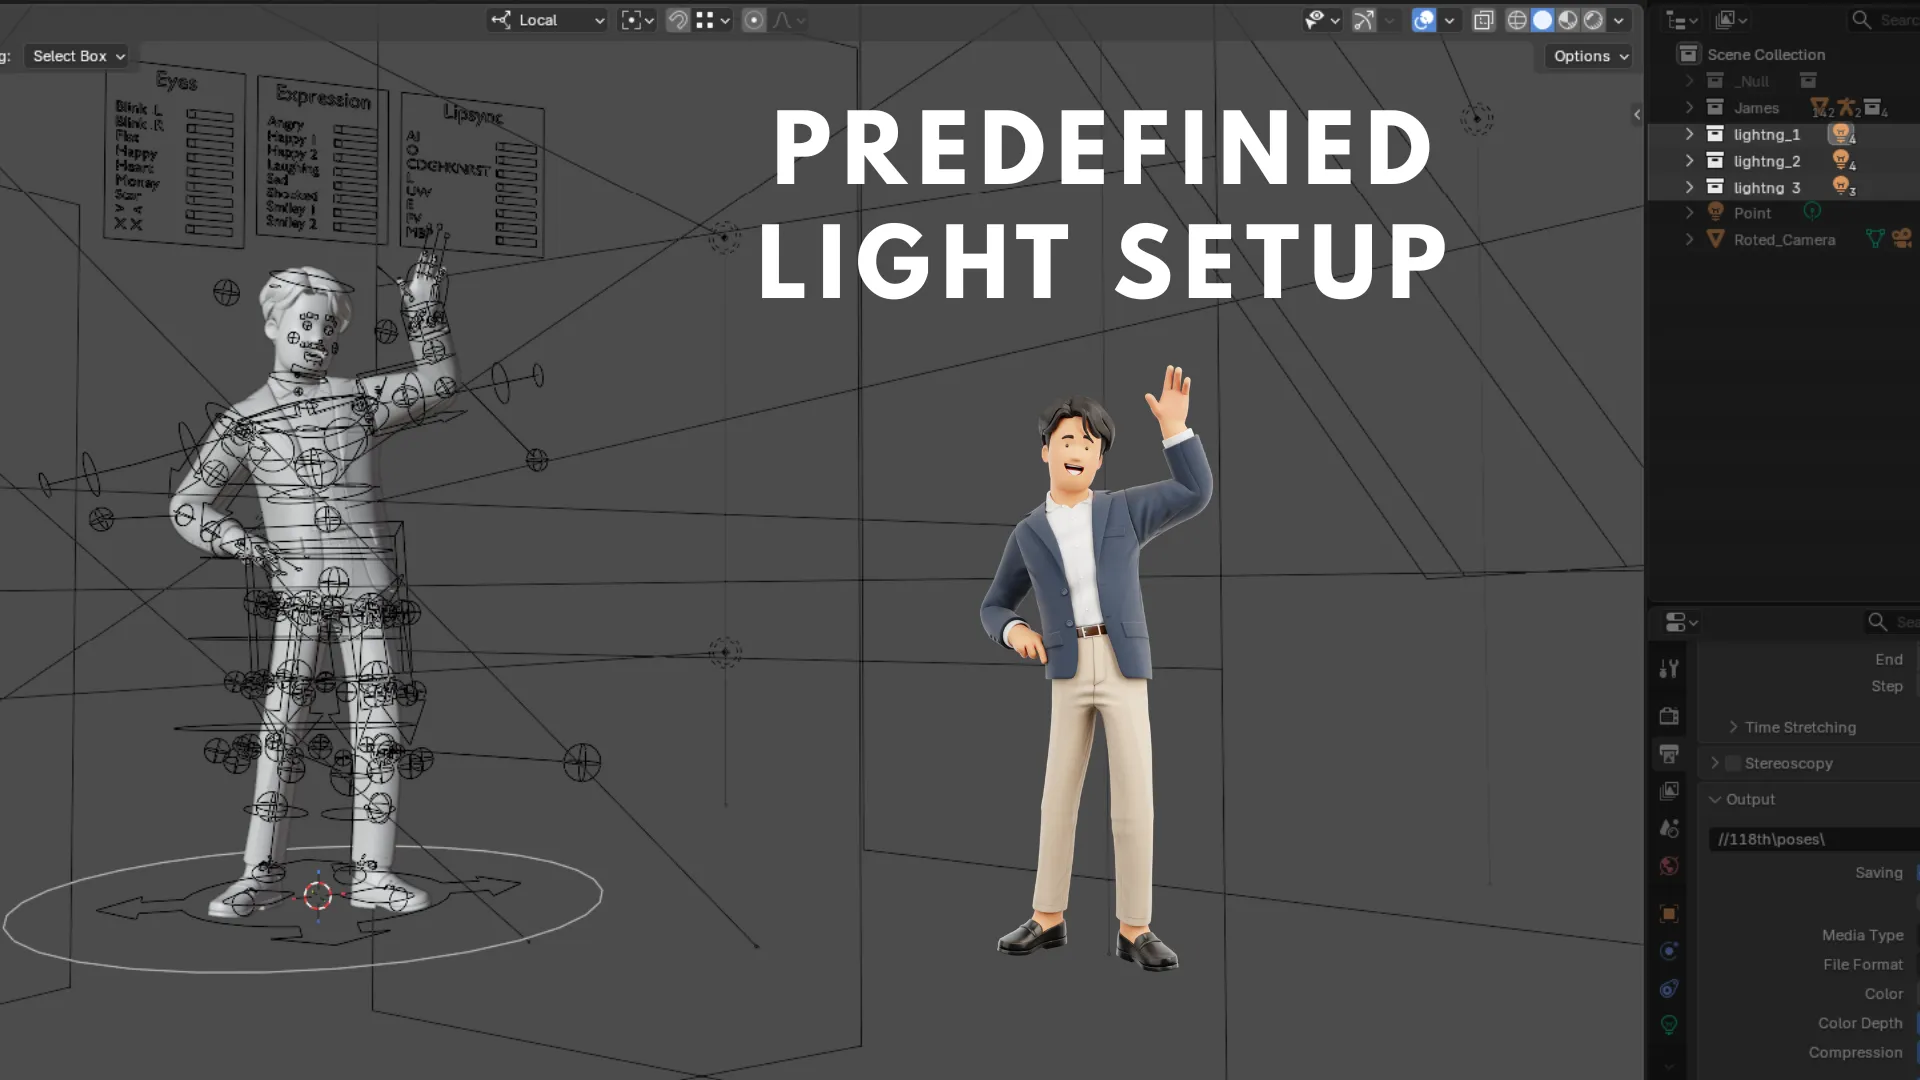Image resolution: width=1920 pixels, height=1080 pixels.
Task: Open the snapping options grid dropdown
Action: coord(714,20)
